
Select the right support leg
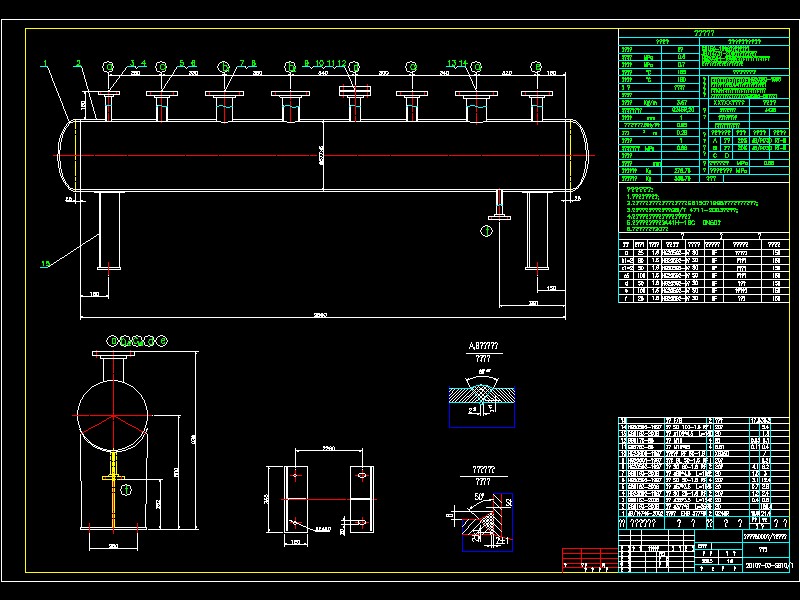point(537,231)
